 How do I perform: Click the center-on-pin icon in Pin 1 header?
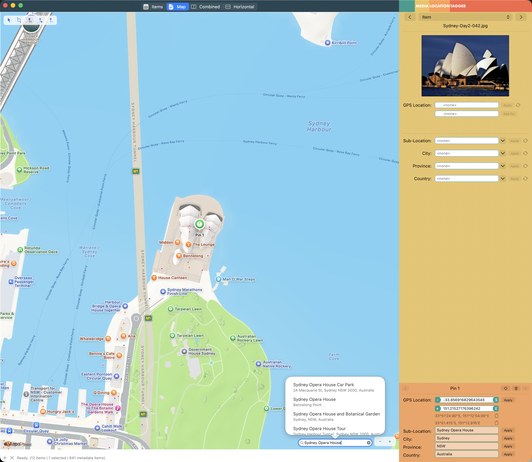tap(506, 388)
